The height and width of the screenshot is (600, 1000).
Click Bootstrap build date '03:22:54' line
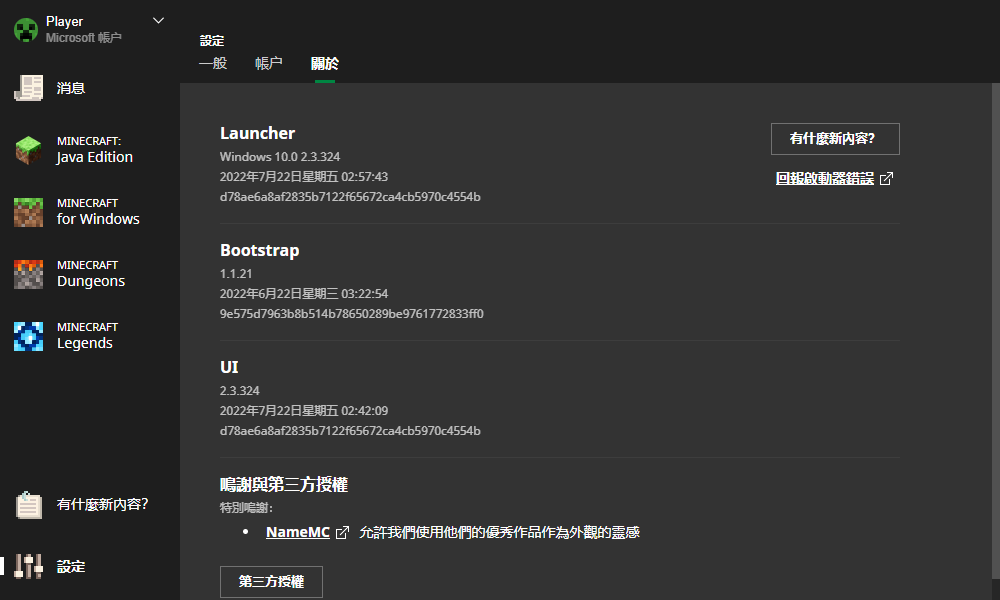point(304,294)
